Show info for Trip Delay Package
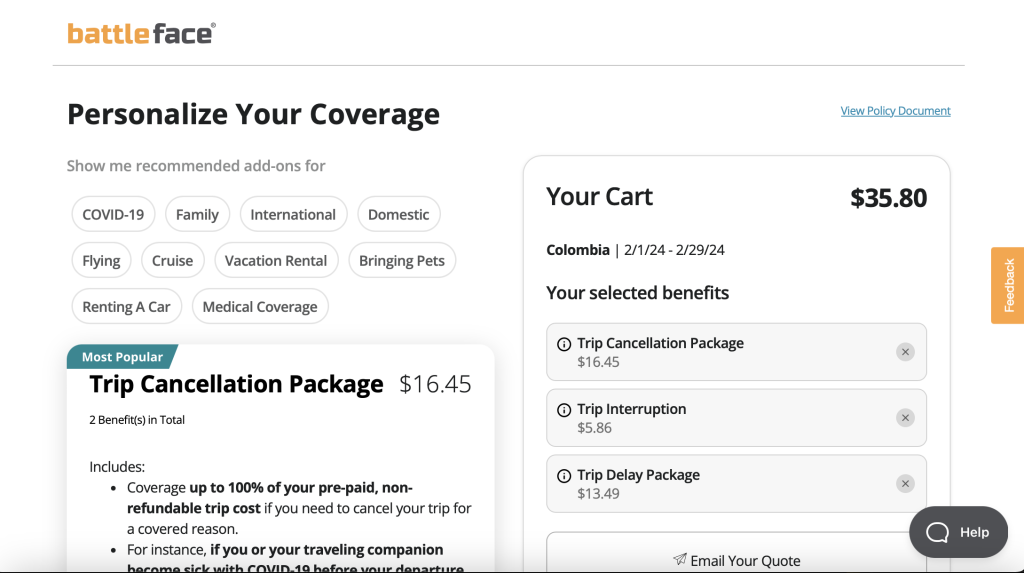This screenshot has width=1024, height=573. (x=564, y=476)
